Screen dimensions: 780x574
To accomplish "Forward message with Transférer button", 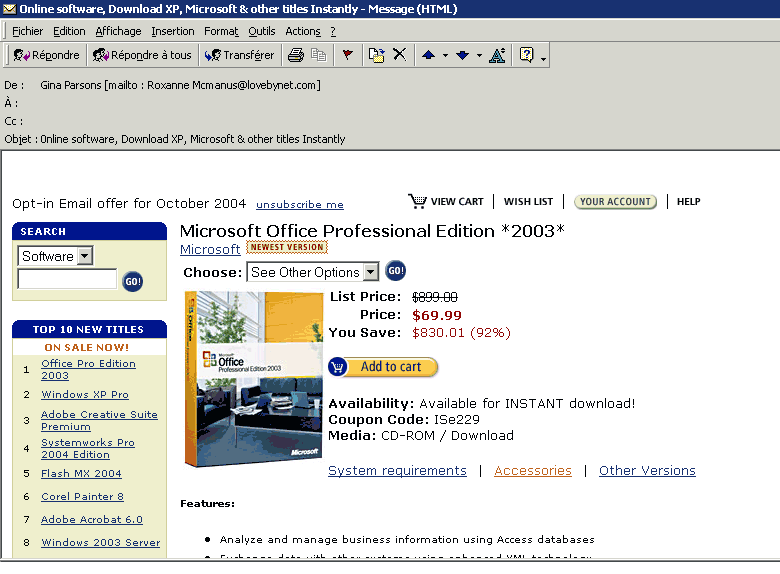I will (x=239, y=55).
